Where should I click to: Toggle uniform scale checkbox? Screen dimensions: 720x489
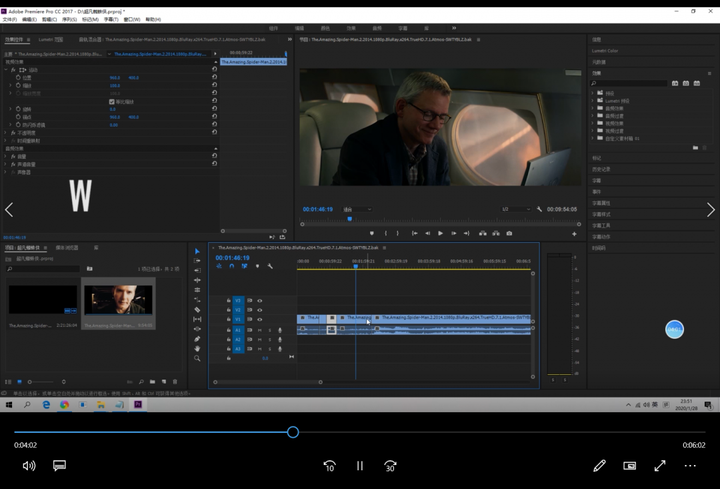pos(112,101)
